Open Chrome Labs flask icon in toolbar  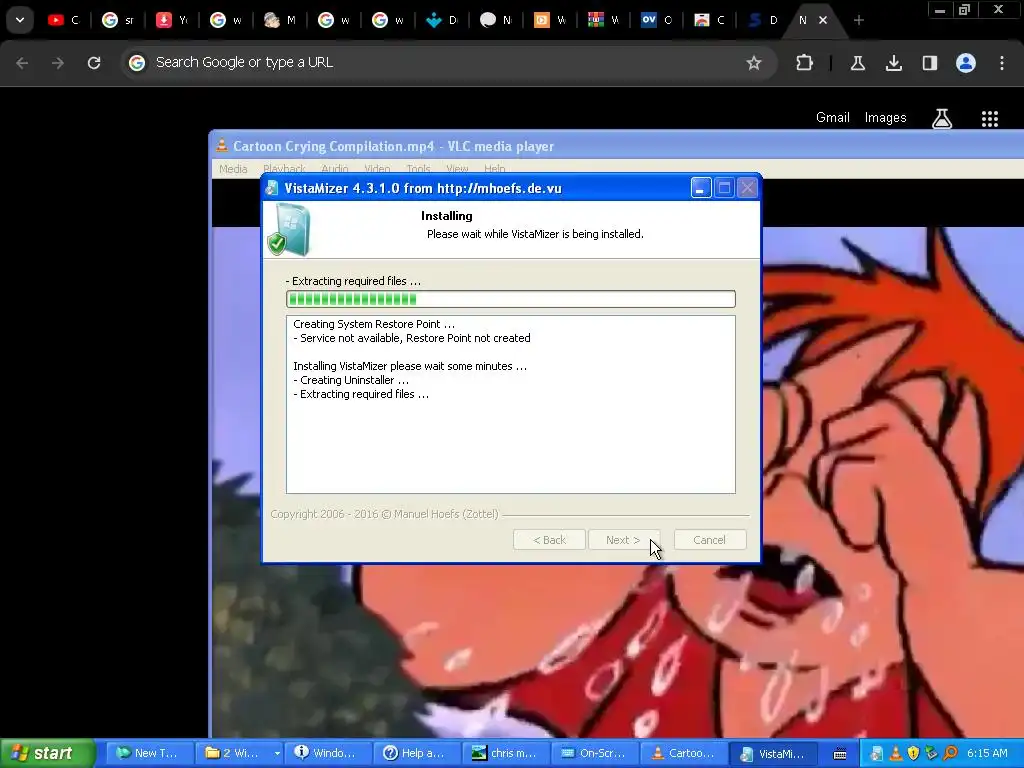click(857, 63)
